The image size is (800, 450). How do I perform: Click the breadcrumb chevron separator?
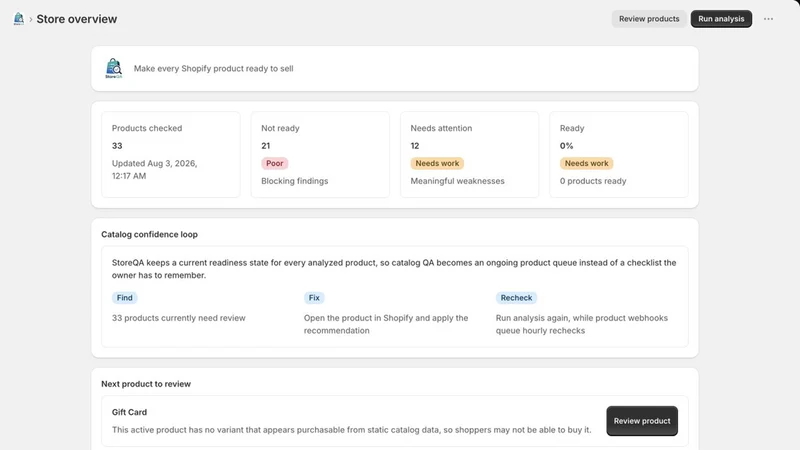pos(31,19)
